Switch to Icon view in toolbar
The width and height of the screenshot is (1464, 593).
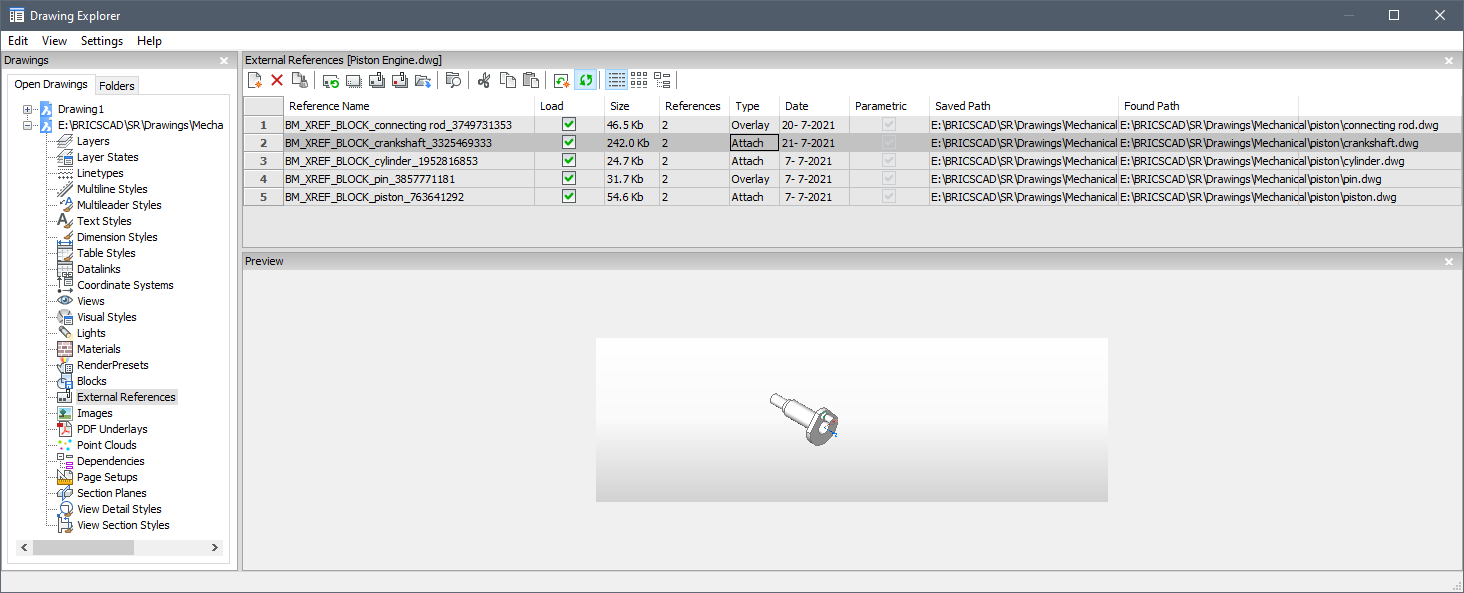(x=639, y=80)
